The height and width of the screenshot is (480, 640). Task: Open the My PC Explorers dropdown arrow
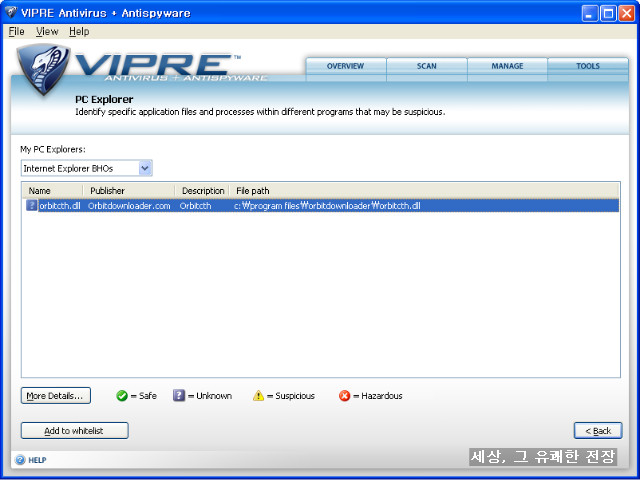(x=145, y=168)
